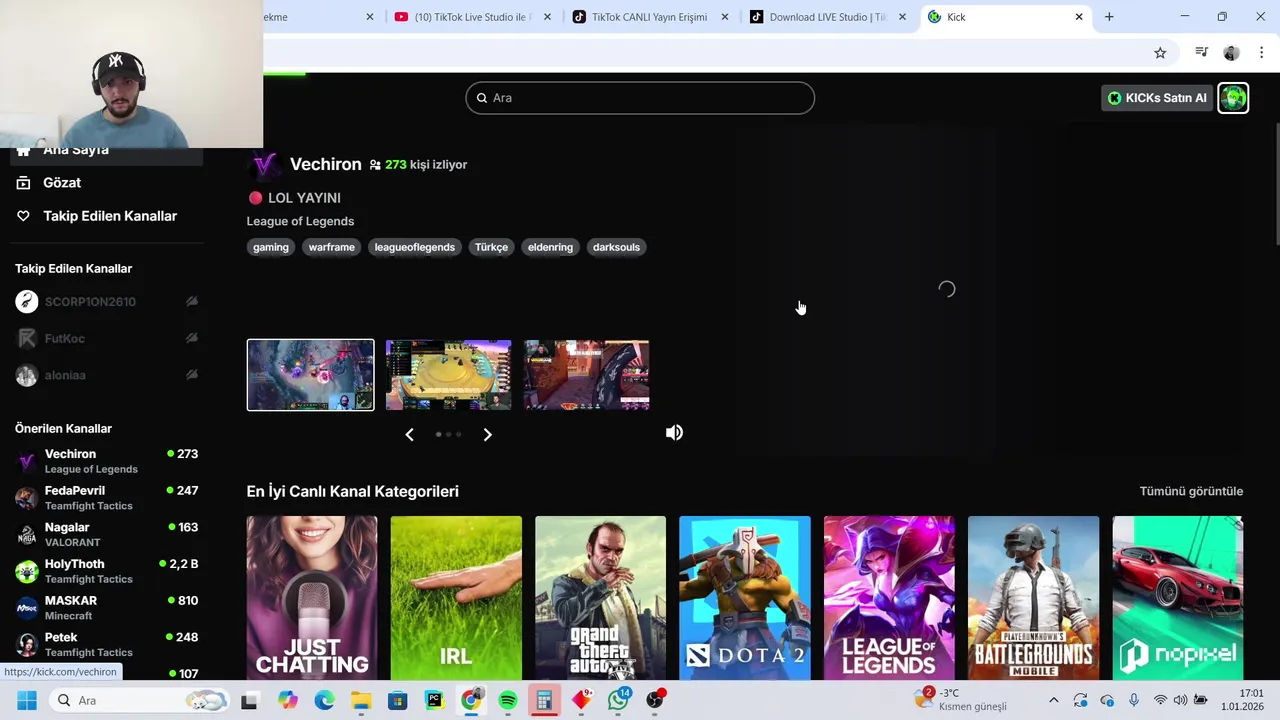Screen dimensions: 1280x720
Task: Open recommended channel Vechiron in sidebar
Action: click(x=106, y=461)
